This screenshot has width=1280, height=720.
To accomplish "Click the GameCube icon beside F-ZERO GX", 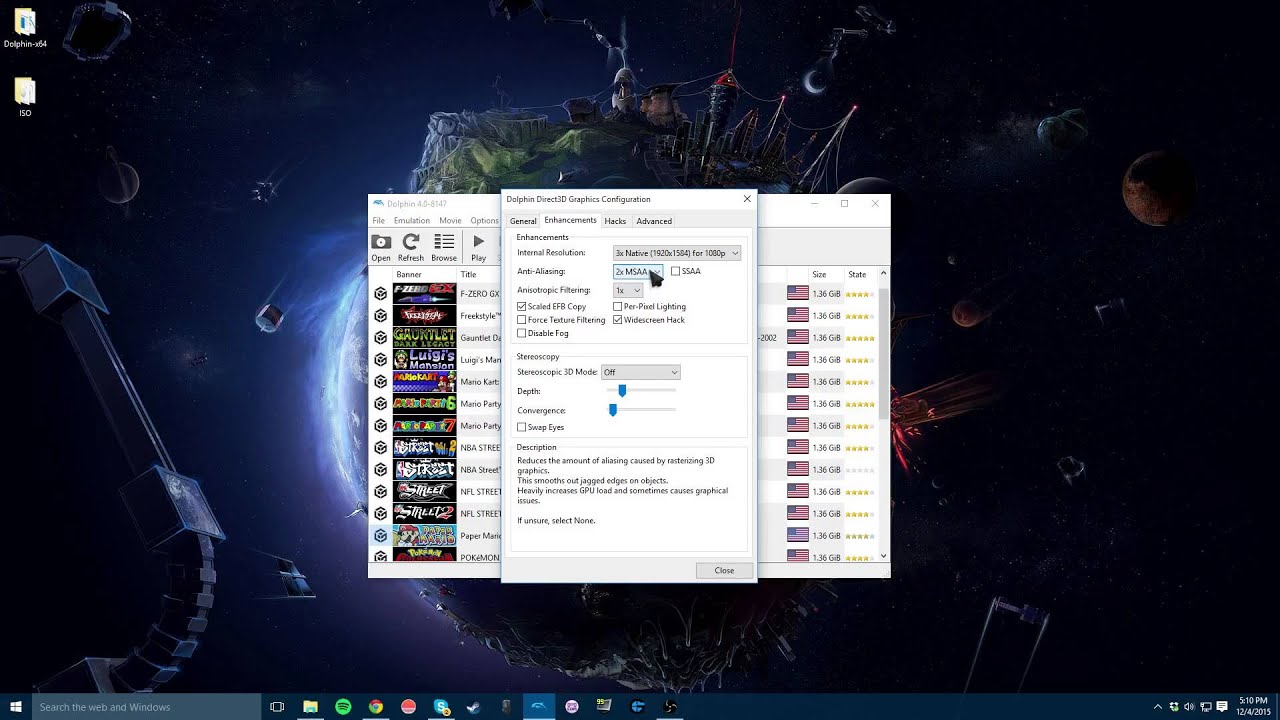I will coord(380,294).
